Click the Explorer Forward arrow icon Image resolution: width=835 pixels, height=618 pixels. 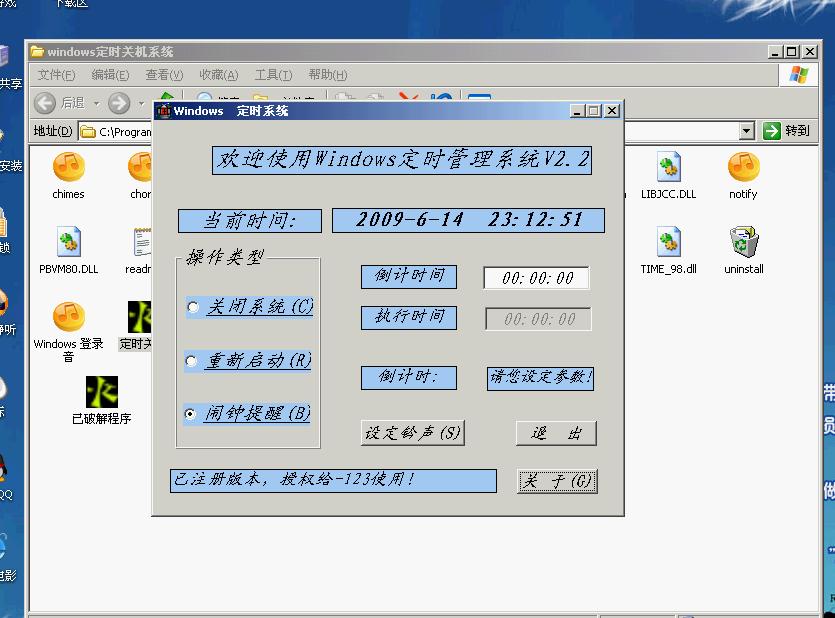[119, 103]
